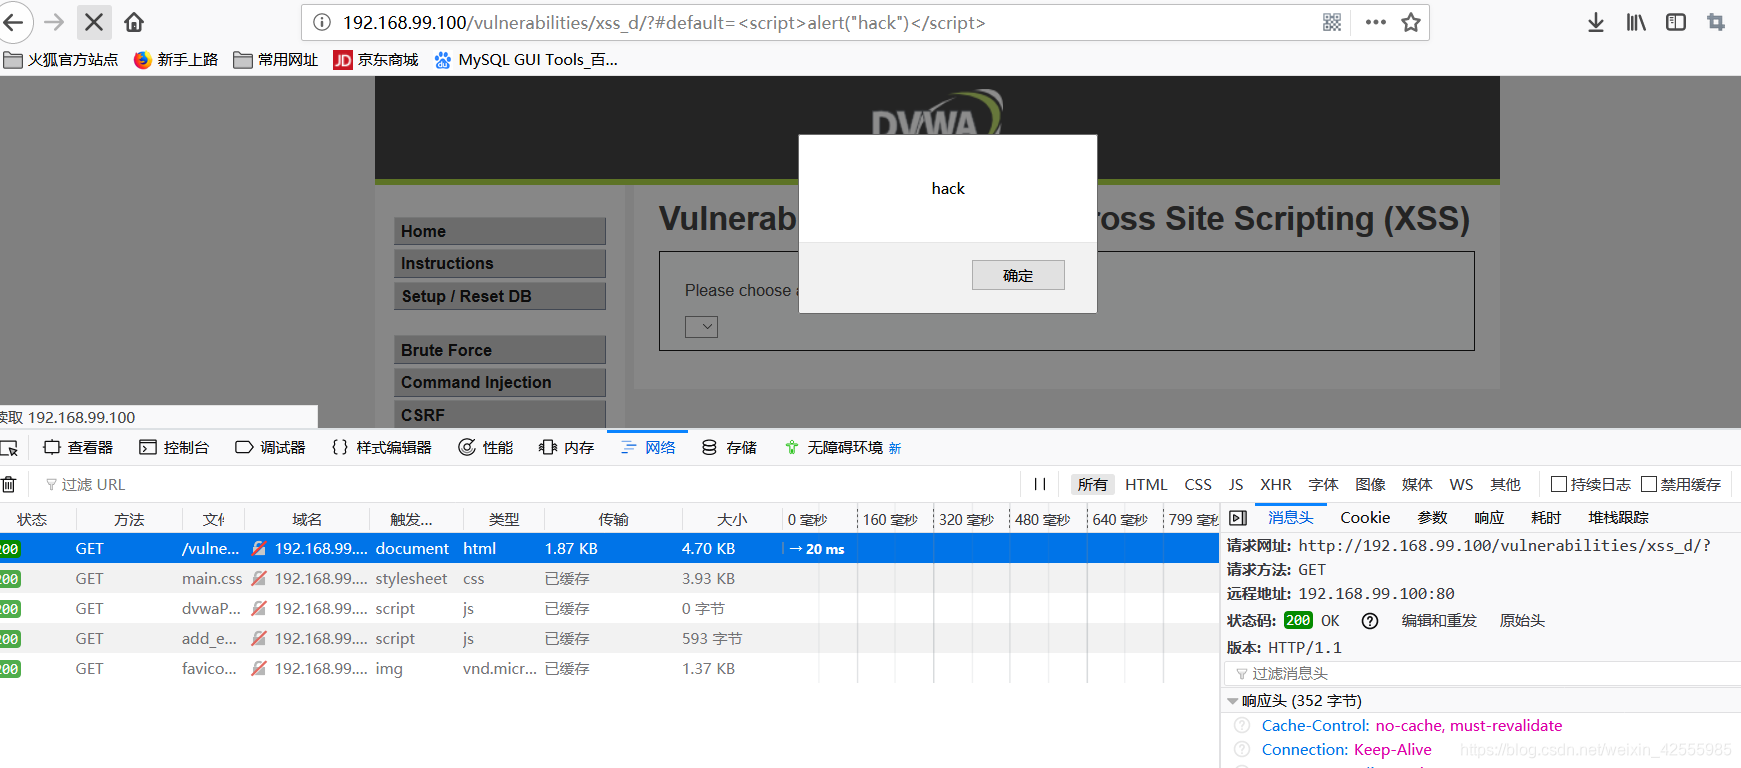Image resolution: width=1741 pixels, height=768 pixels.
Task: Stop page loading with X button
Action: [94, 22]
